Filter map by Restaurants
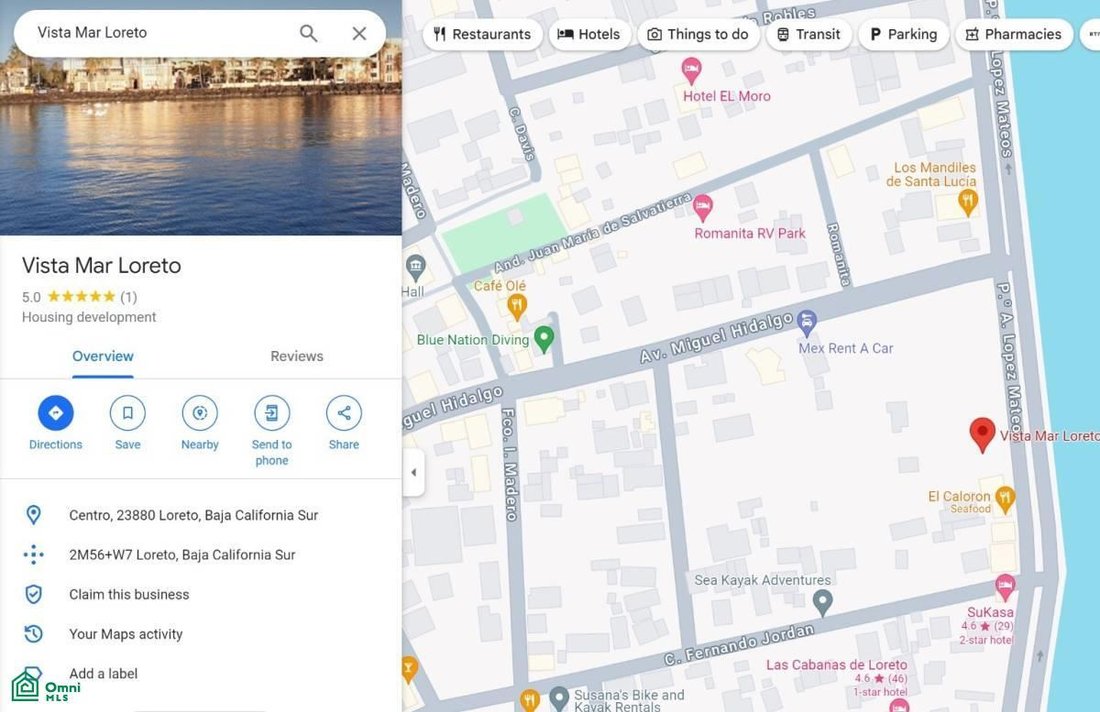This screenshot has height=712, width=1100. click(x=482, y=34)
